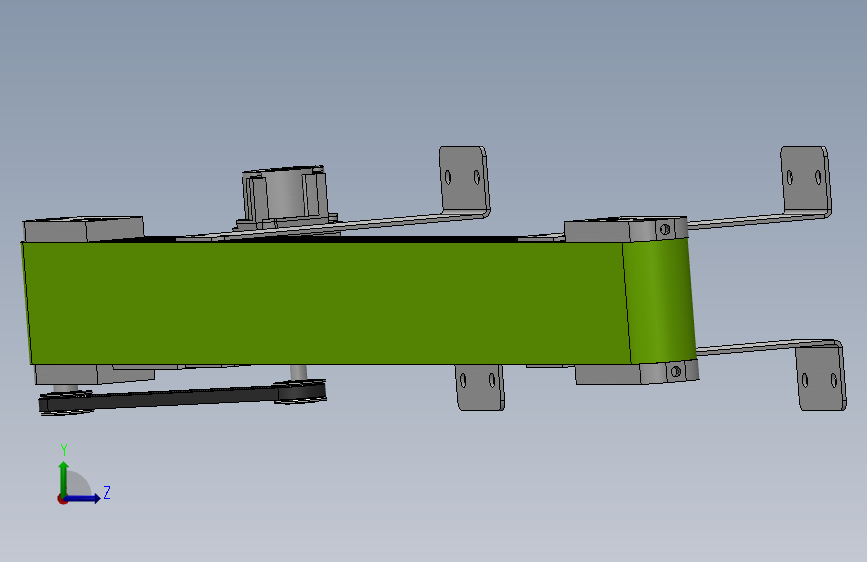This screenshot has height=562, width=867.
Task: Select the curved end of green belt
Action: (659, 301)
